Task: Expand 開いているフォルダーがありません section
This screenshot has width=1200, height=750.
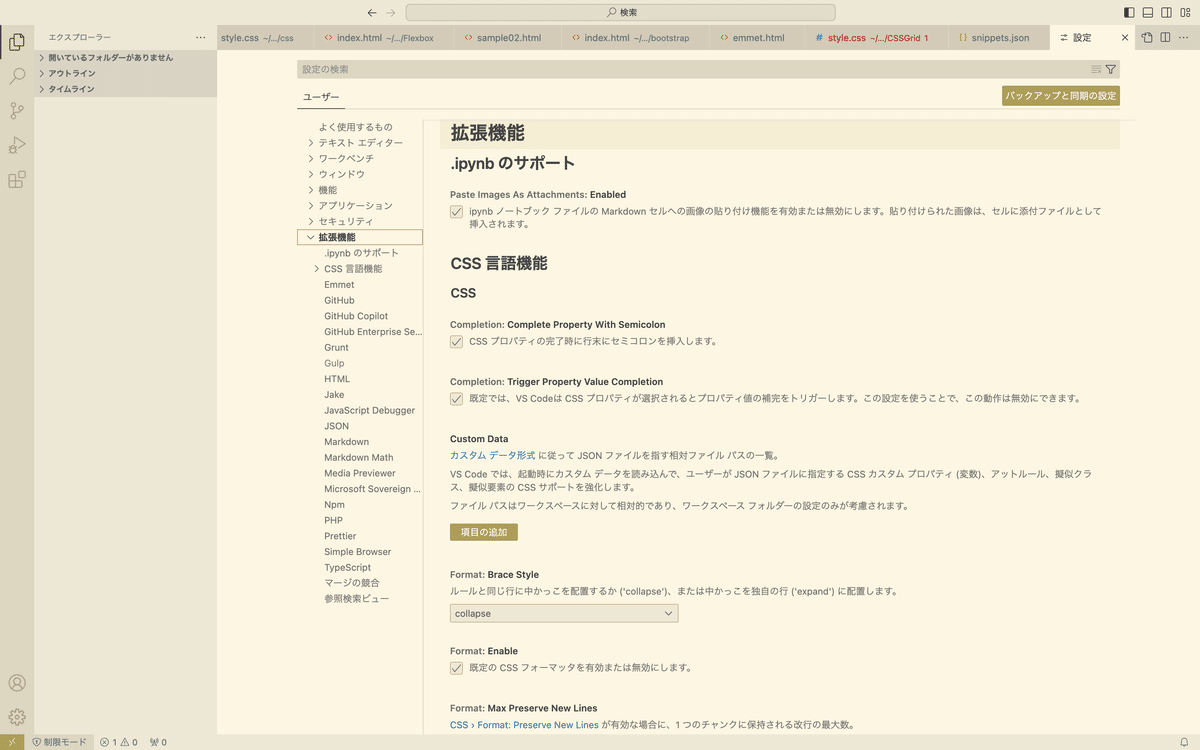Action: (125, 58)
